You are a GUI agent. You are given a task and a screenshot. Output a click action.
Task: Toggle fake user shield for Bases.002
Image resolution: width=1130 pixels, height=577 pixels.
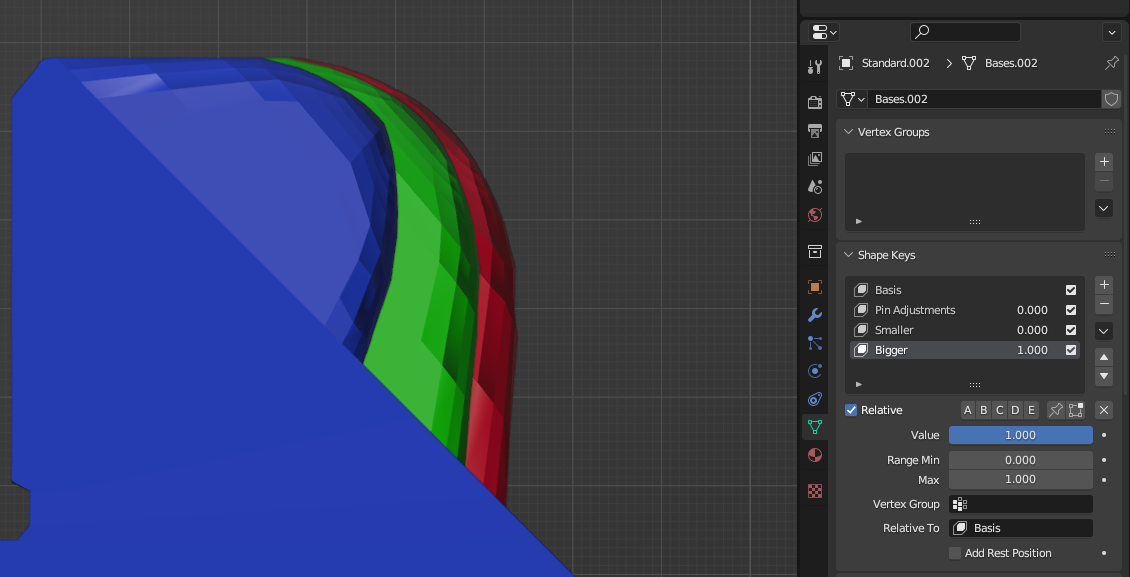point(1111,99)
